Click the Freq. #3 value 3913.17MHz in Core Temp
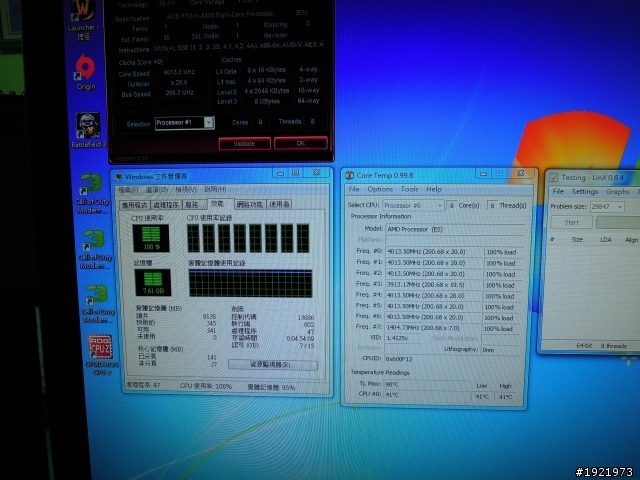The image size is (640, 480). point(433,285)
